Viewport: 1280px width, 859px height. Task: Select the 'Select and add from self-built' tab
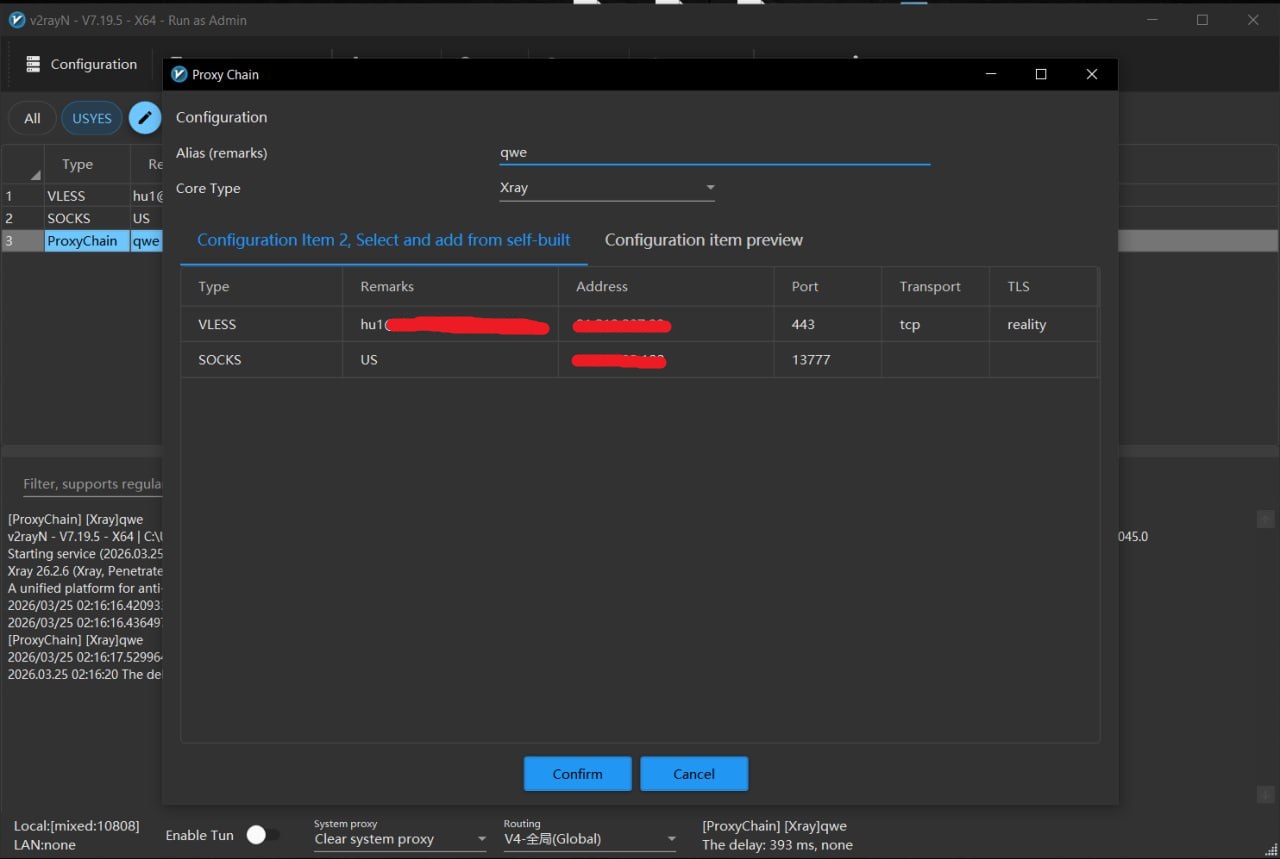(x=383, y=240)
